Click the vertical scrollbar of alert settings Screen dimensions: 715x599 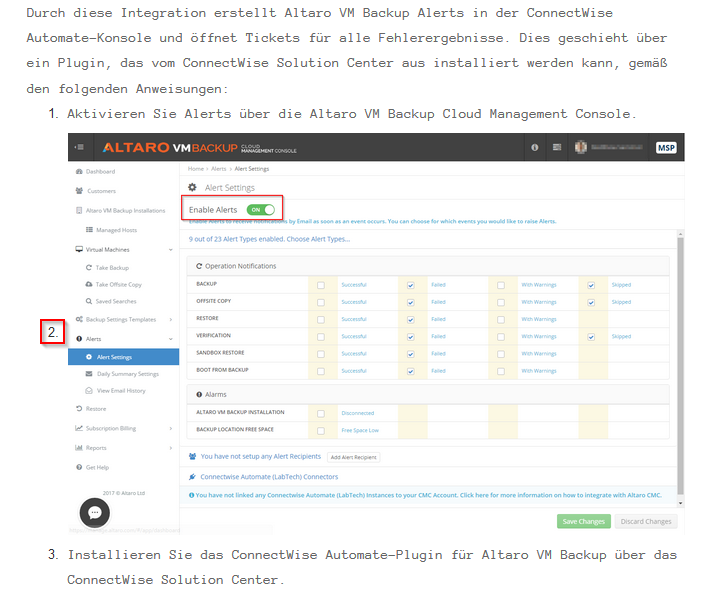681,350
